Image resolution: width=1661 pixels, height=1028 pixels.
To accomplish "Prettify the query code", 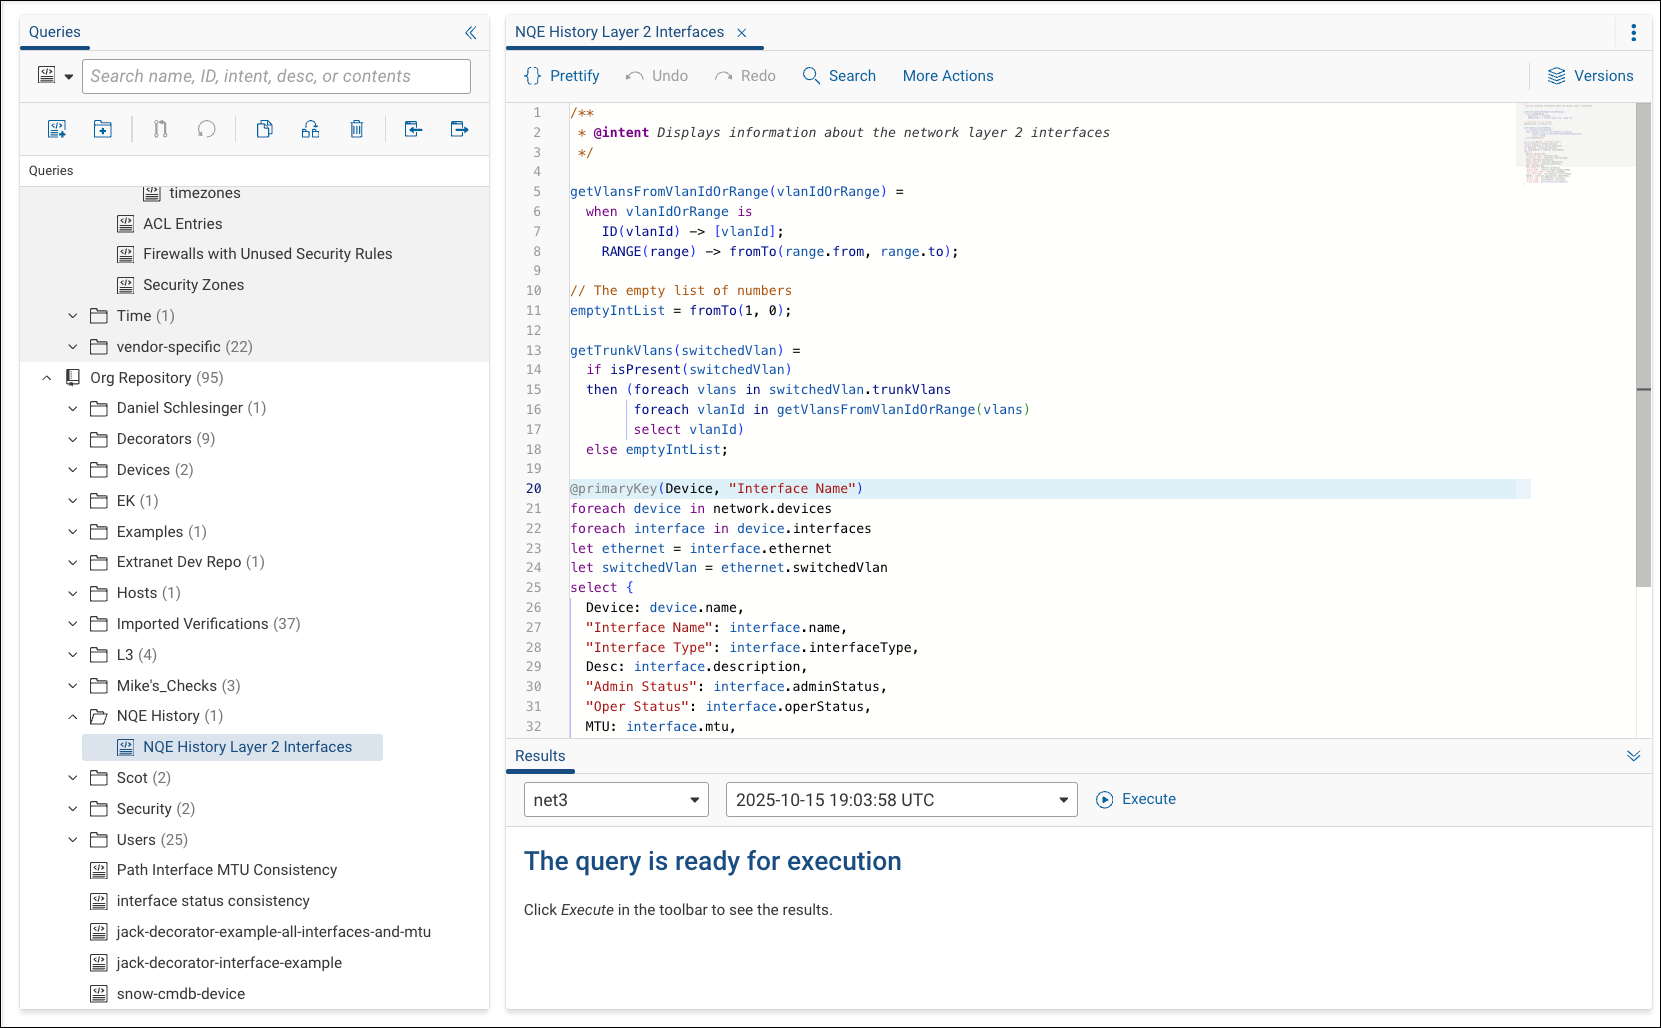I will click(x=561, y=75).
